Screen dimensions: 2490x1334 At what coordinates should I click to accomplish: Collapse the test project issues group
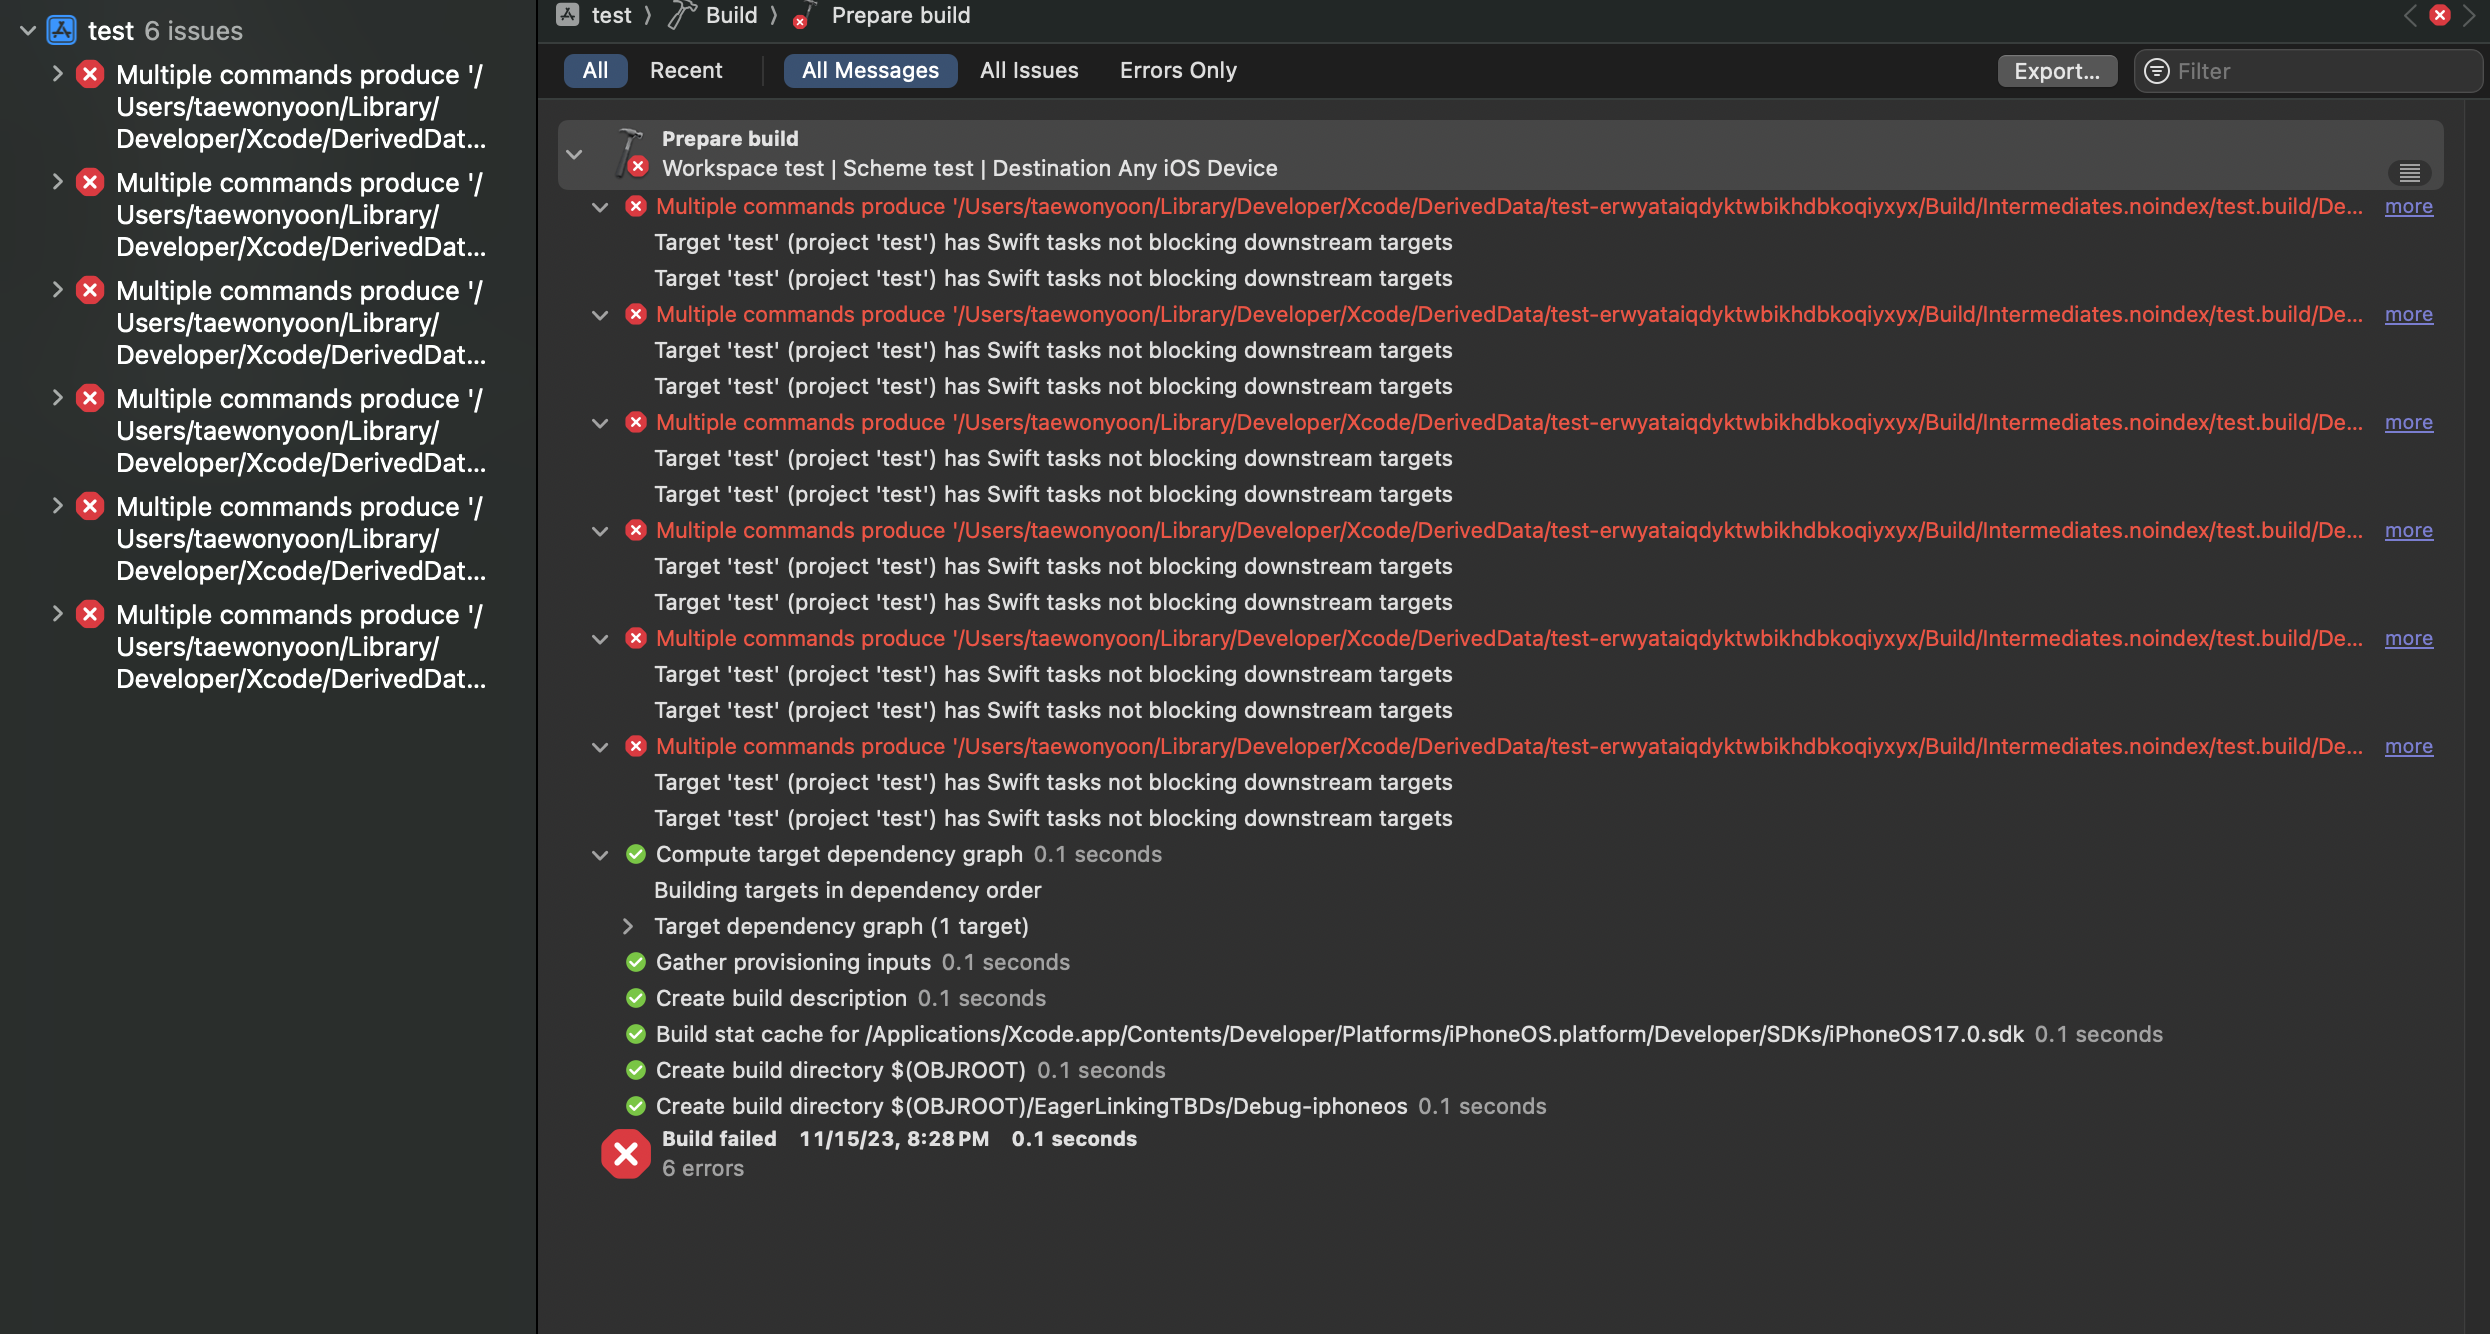pyautogui.click(x=28, y=31)
